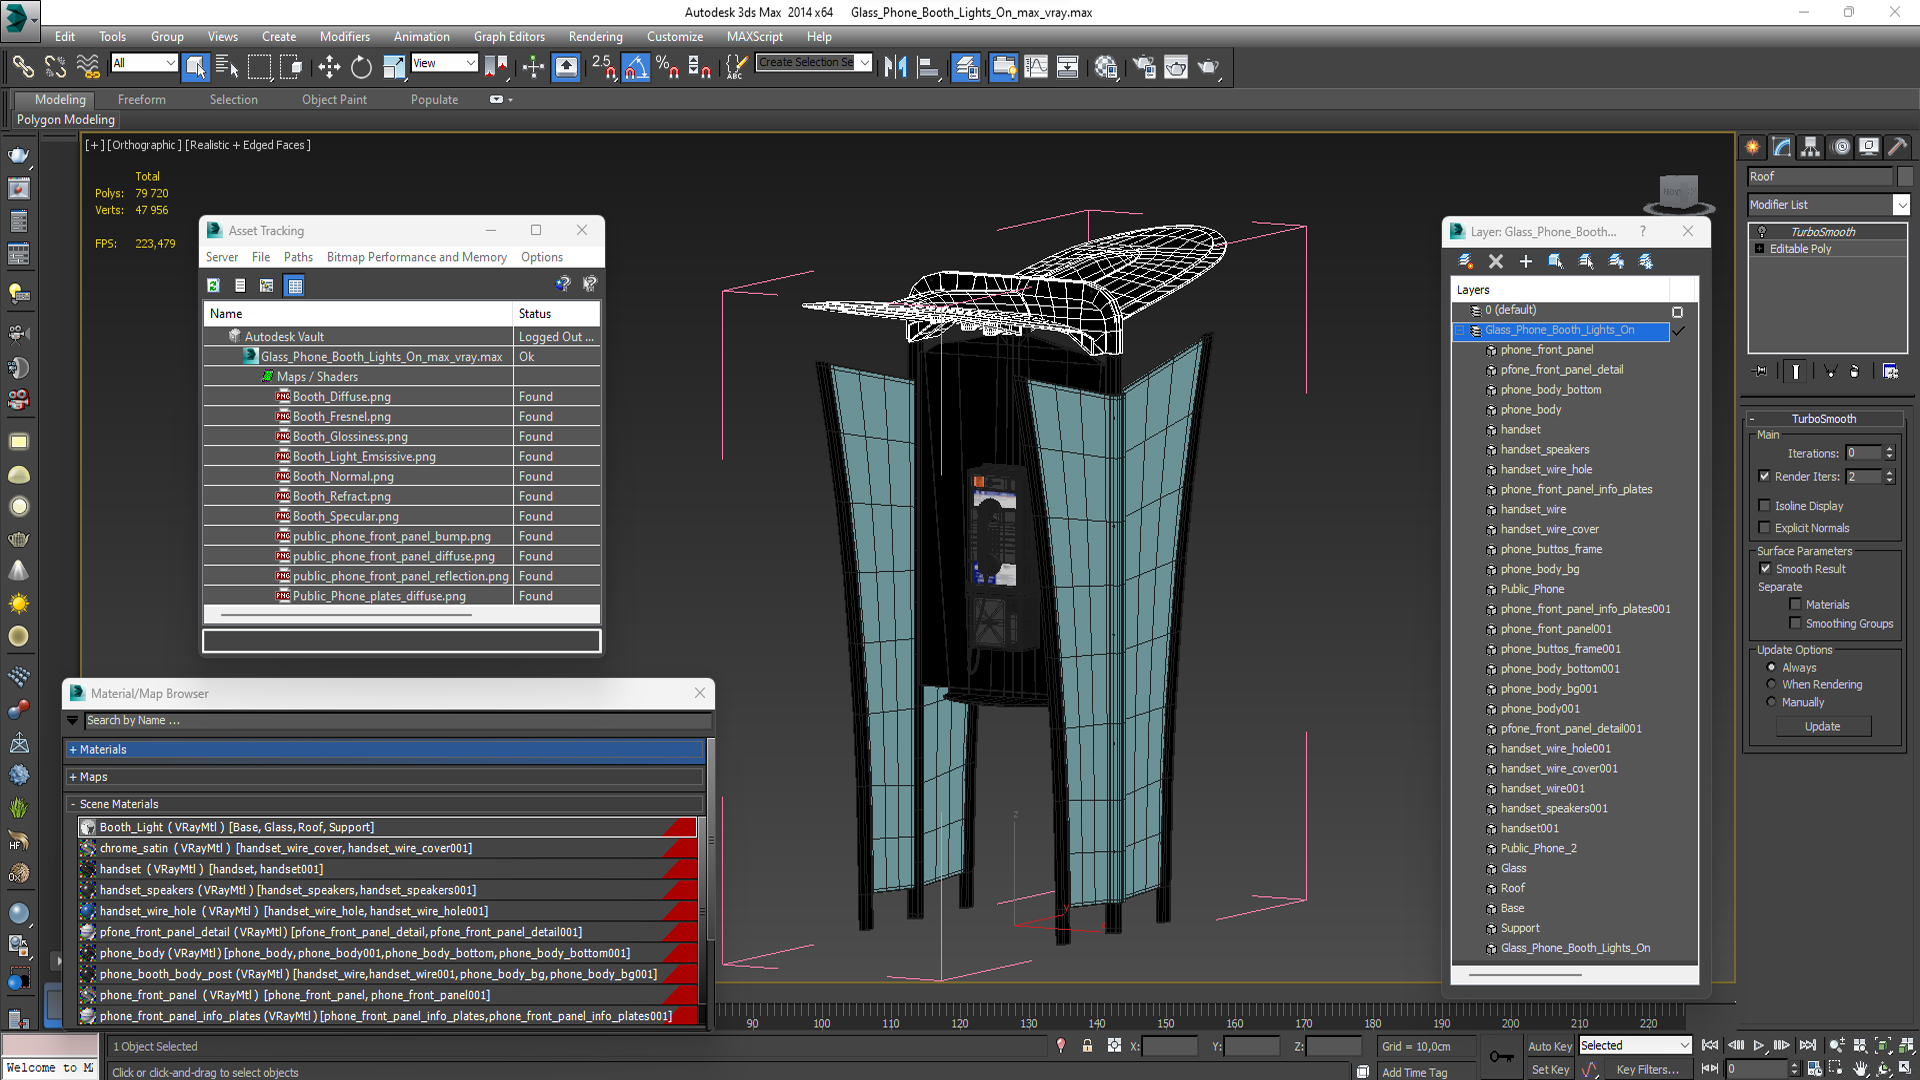Viewport: 1920px width, 1080px height.
Task: Click the Polygon Modeling panel label
Action: (x=66, y=119)
